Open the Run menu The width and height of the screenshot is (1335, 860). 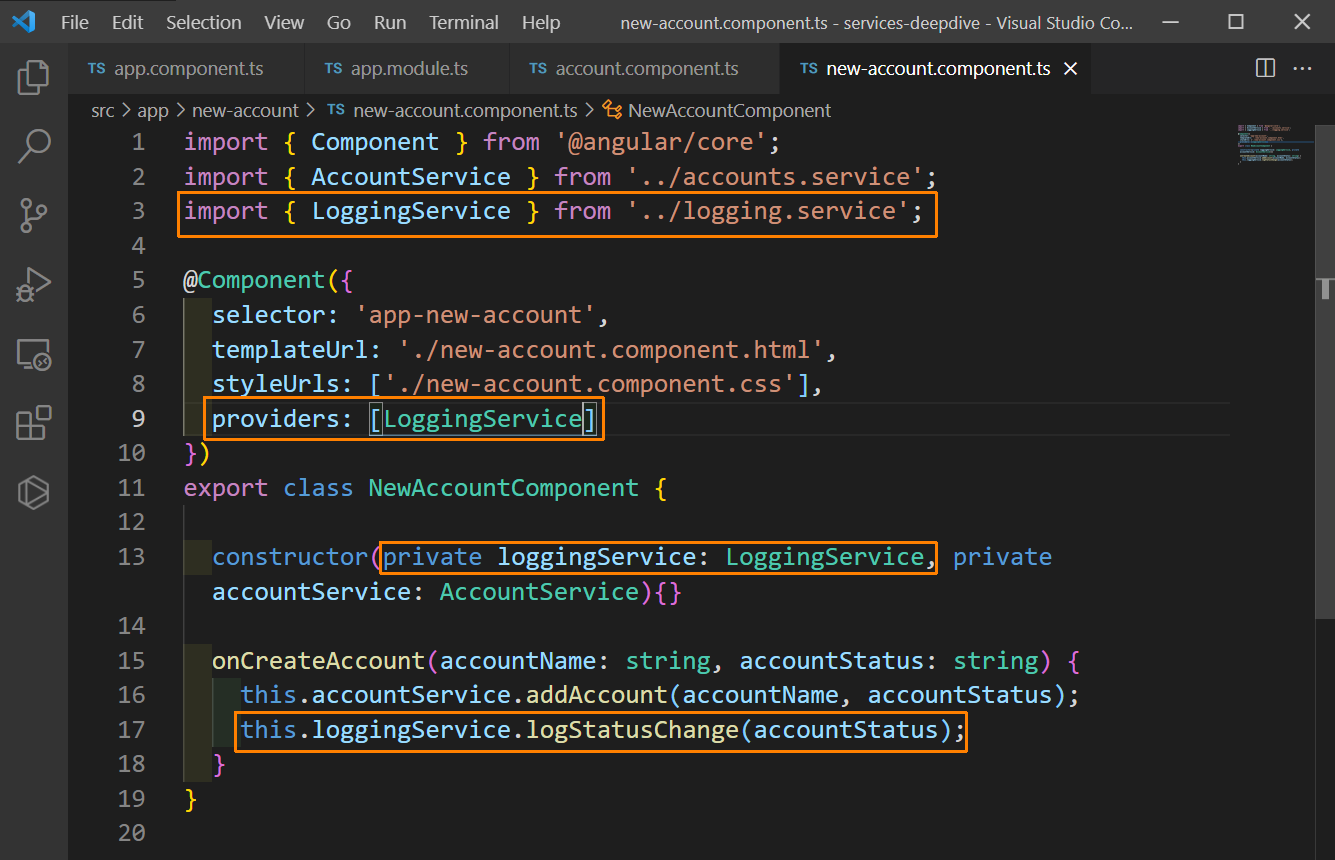(x=390, y=22)
